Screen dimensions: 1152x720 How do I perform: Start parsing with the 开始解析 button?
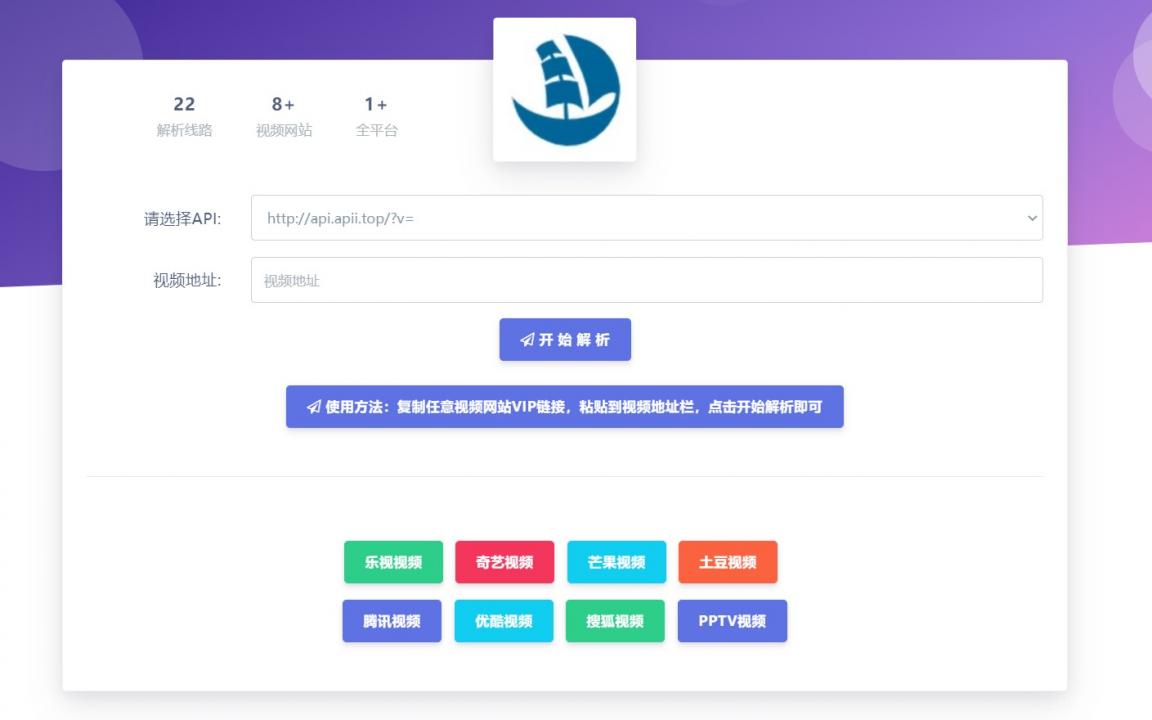coord(565,339)
